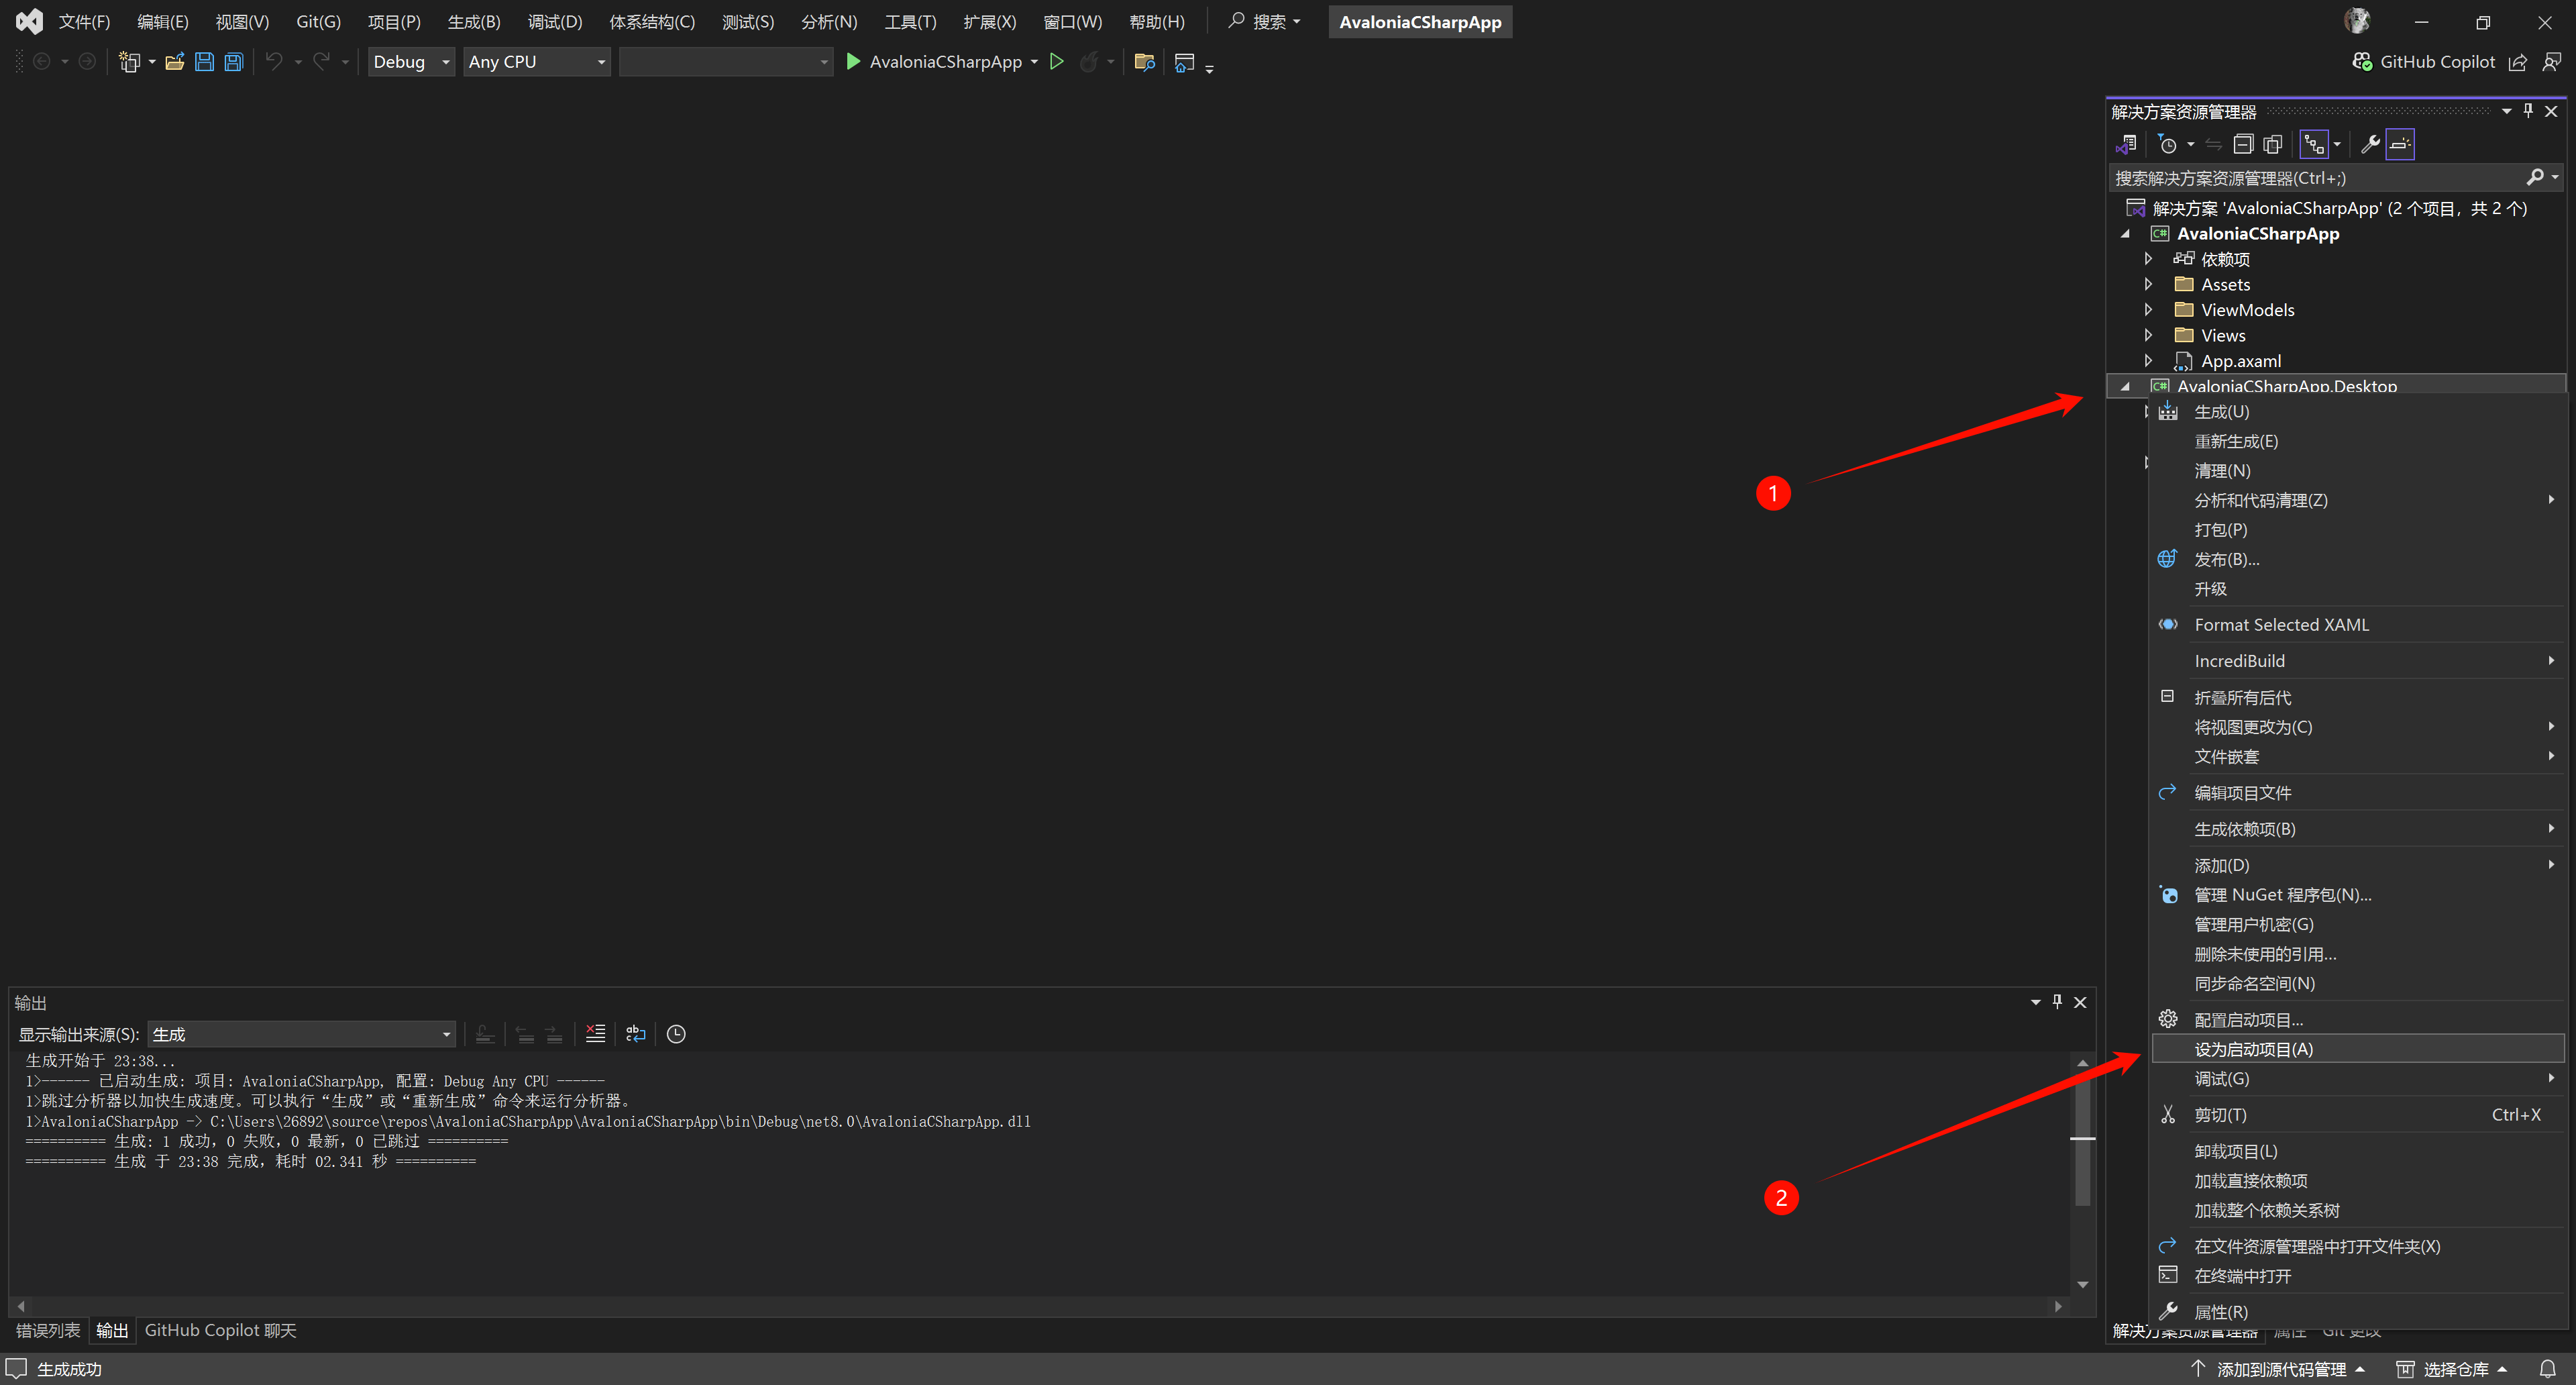Click the Solution Explorer search magnifier icon
2576x1385 pixels.
pyautogui.click(x=2535, y=178)
